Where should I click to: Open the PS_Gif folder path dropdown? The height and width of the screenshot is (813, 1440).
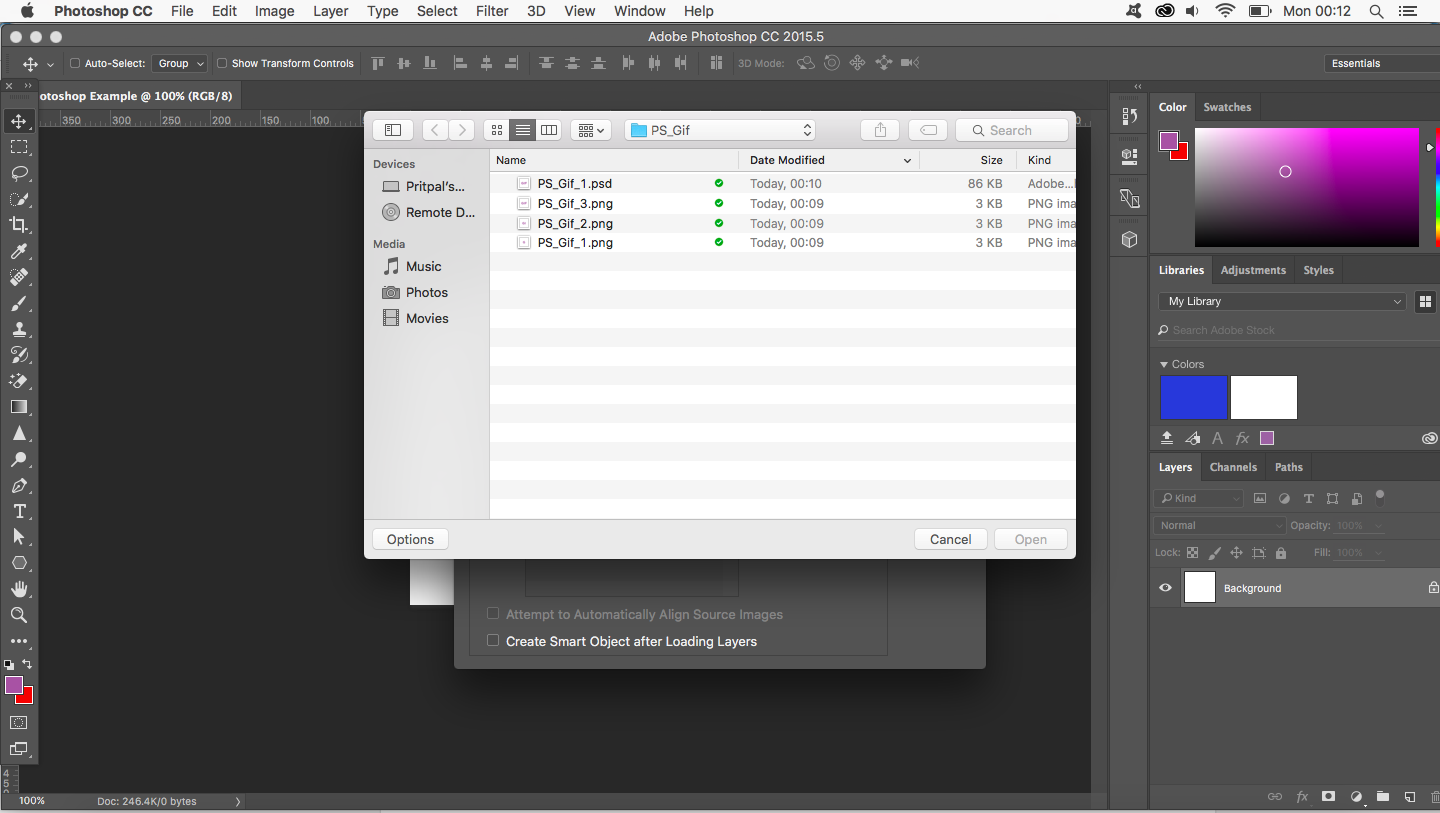tap(720, 130)
